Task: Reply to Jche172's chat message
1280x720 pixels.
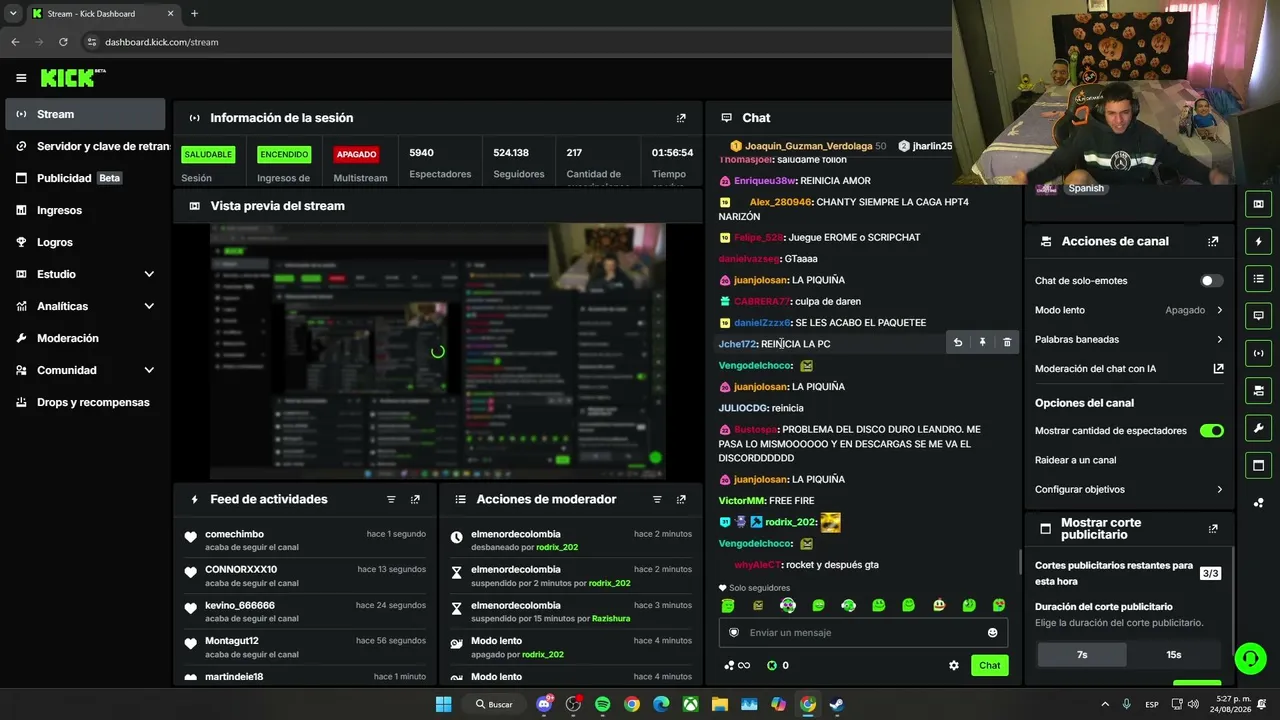Action: tap(958, 343)
